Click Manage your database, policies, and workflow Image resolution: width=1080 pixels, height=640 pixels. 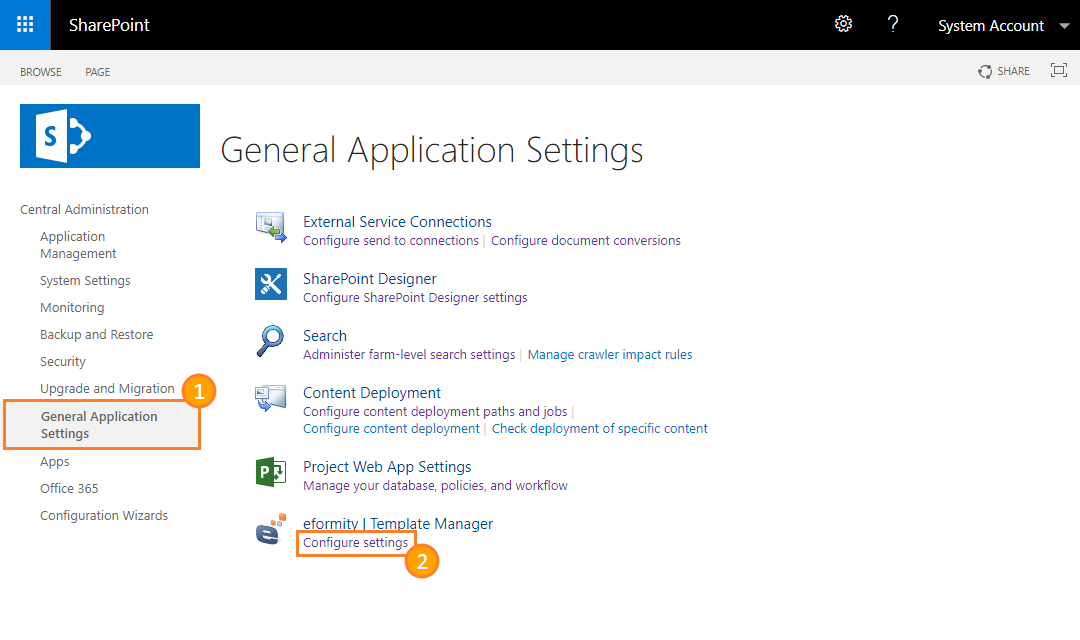[435, 486]
